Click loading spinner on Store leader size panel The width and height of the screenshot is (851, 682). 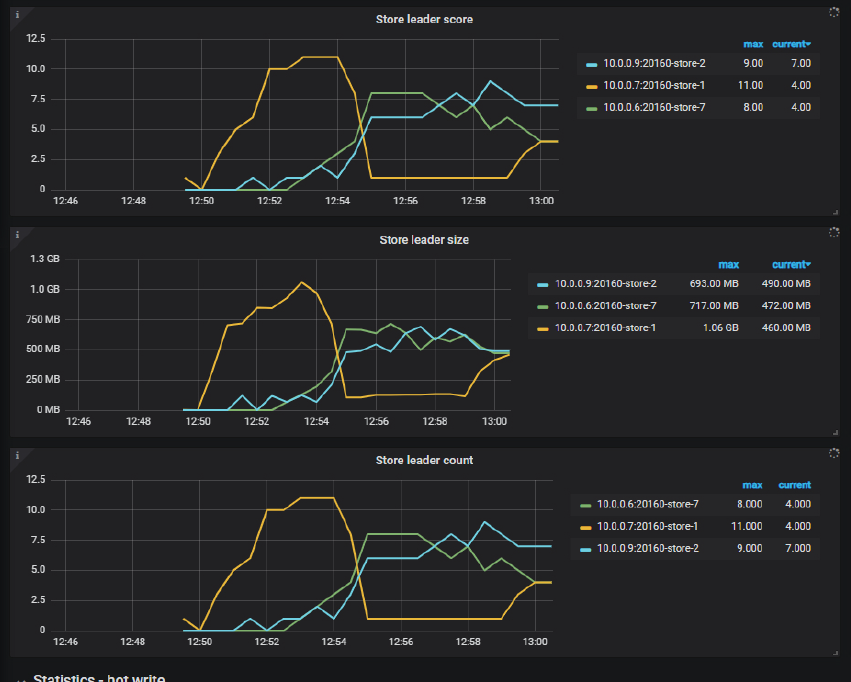click(x=834, y=233)
